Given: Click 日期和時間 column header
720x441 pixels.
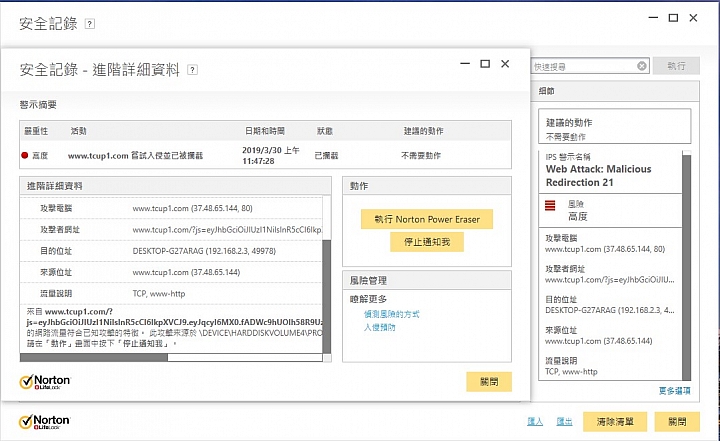Looking at the screenshot, I should pos(265,131).
